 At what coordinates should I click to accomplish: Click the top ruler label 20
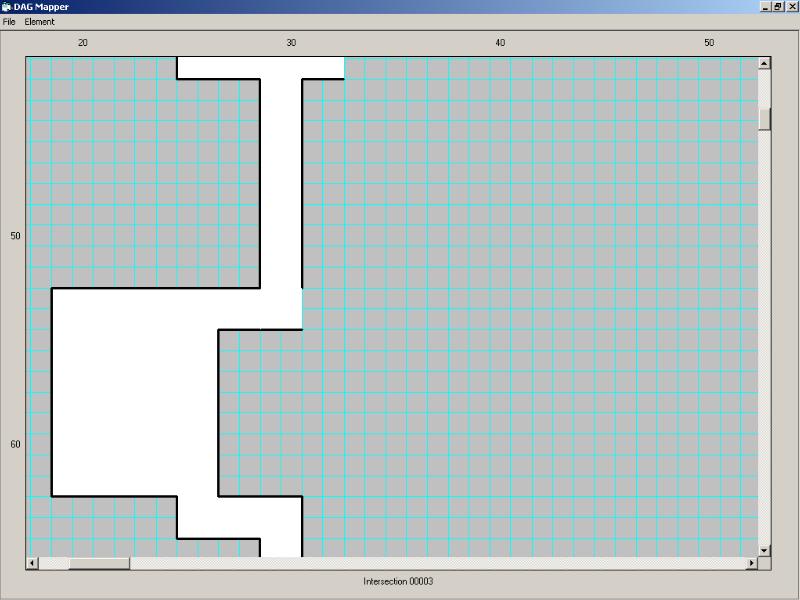(83, 43)
